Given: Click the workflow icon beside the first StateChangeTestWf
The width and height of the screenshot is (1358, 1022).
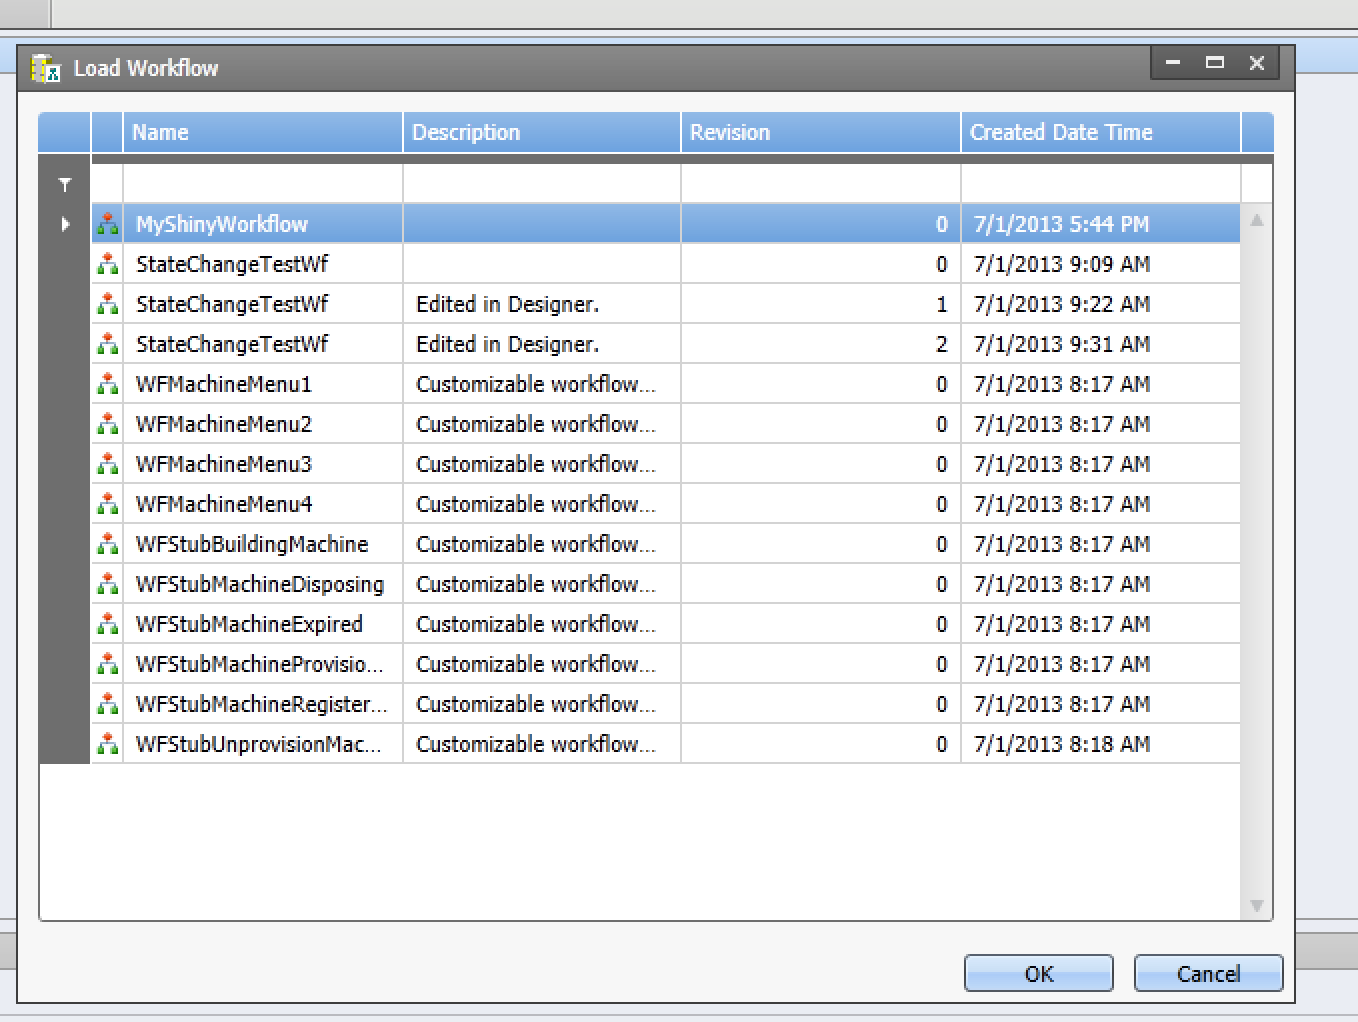Looking at the screenshot, I should [x=107, y=264].
